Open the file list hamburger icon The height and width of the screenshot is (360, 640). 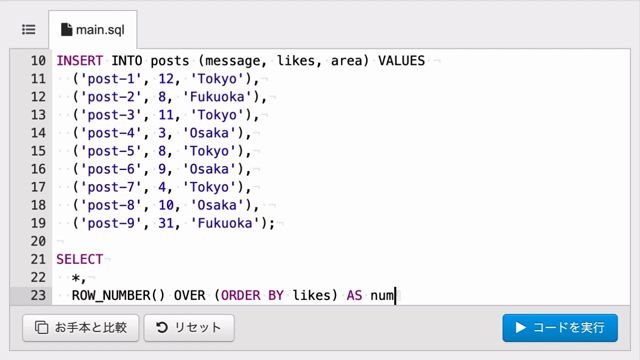click(29, 29)
